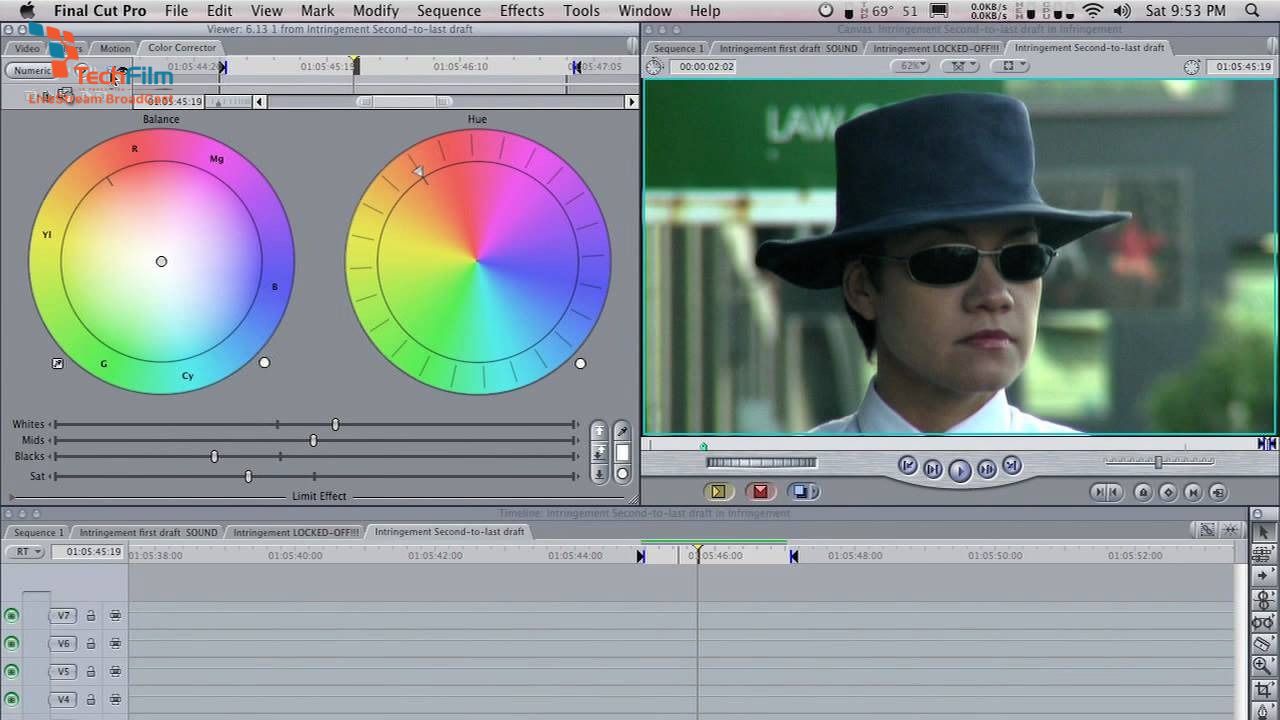Open Canvas zoom 62% pop-up
This screenshot has height=720, width=1280.
click(910, 66)
